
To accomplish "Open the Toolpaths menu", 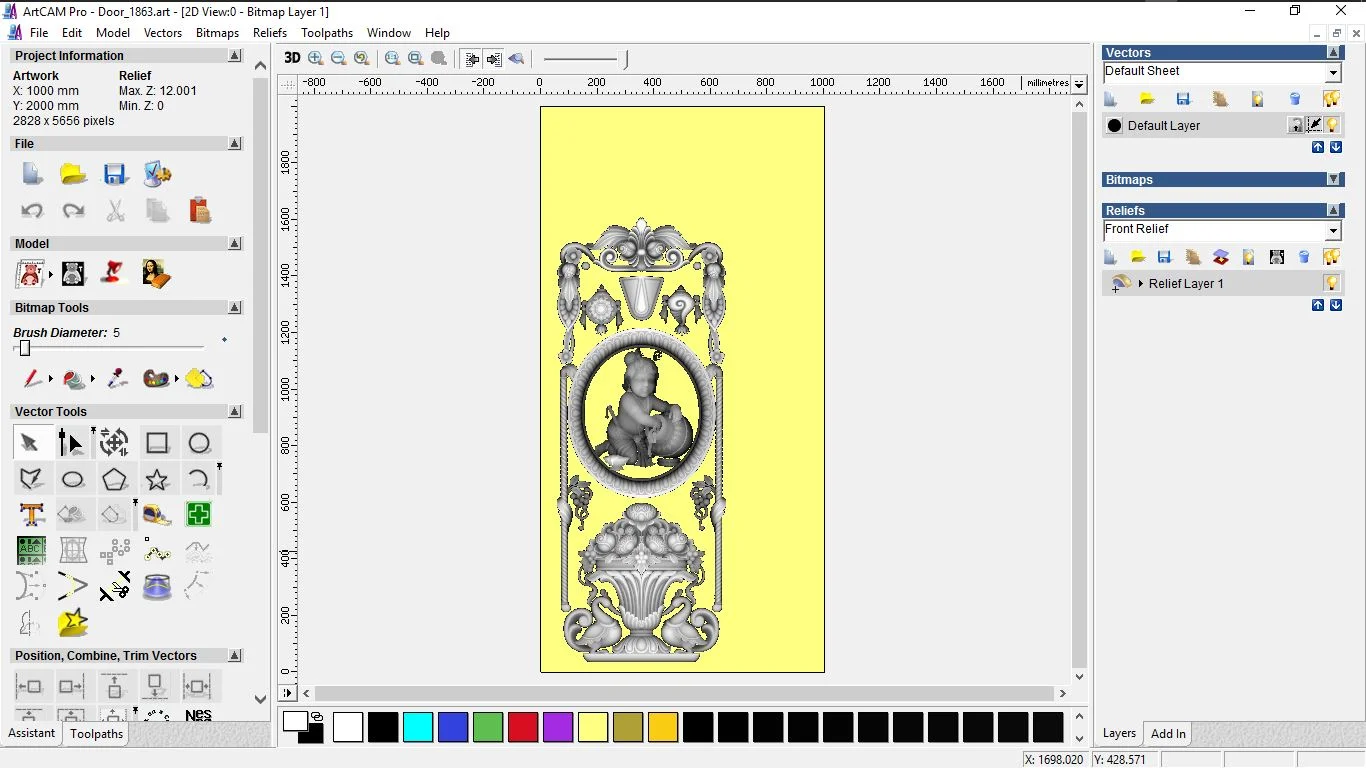I will point(327,32).
